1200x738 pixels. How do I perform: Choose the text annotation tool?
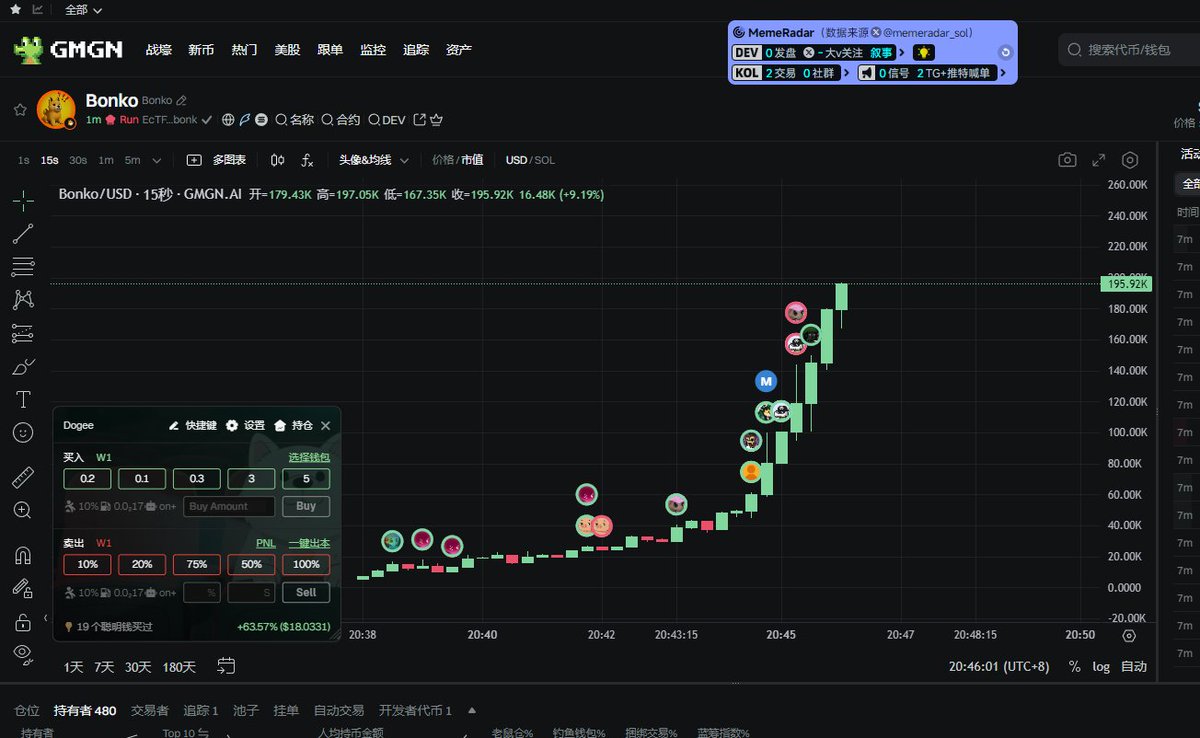coord(23,399)
